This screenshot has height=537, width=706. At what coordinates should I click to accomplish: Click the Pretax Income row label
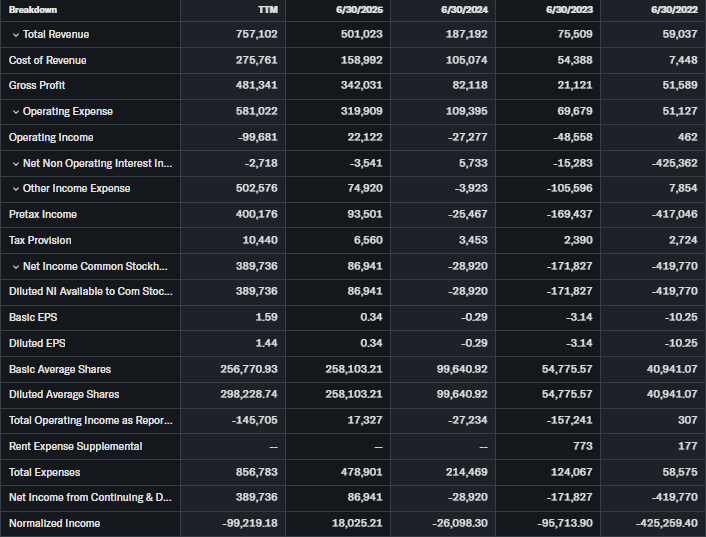click(x=43, y=214)
